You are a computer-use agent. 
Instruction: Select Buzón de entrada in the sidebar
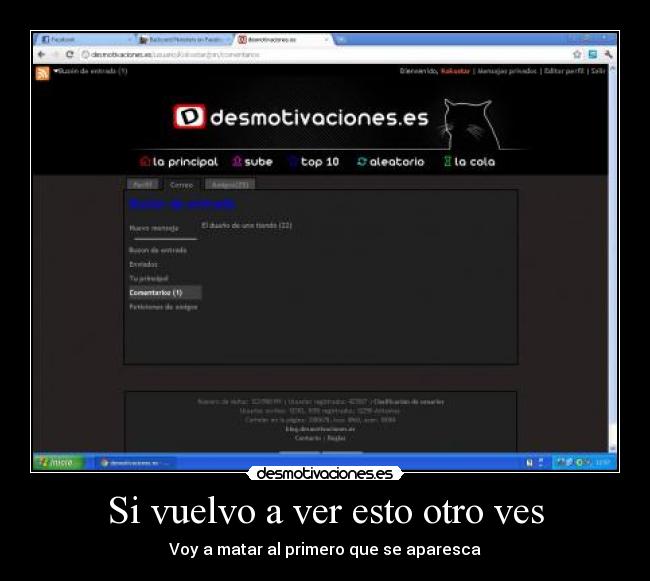pos(158,250)
